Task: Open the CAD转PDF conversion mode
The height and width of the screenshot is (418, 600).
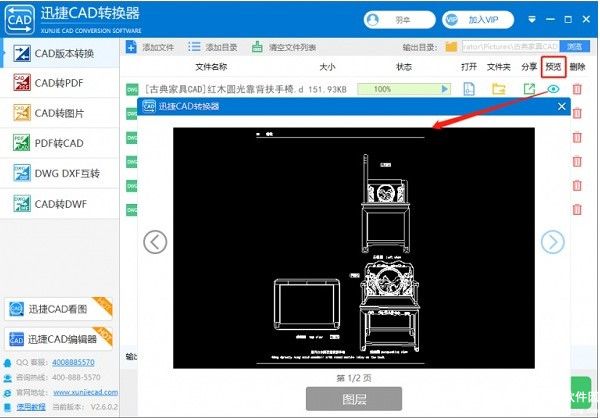Action: coord(60,83)
